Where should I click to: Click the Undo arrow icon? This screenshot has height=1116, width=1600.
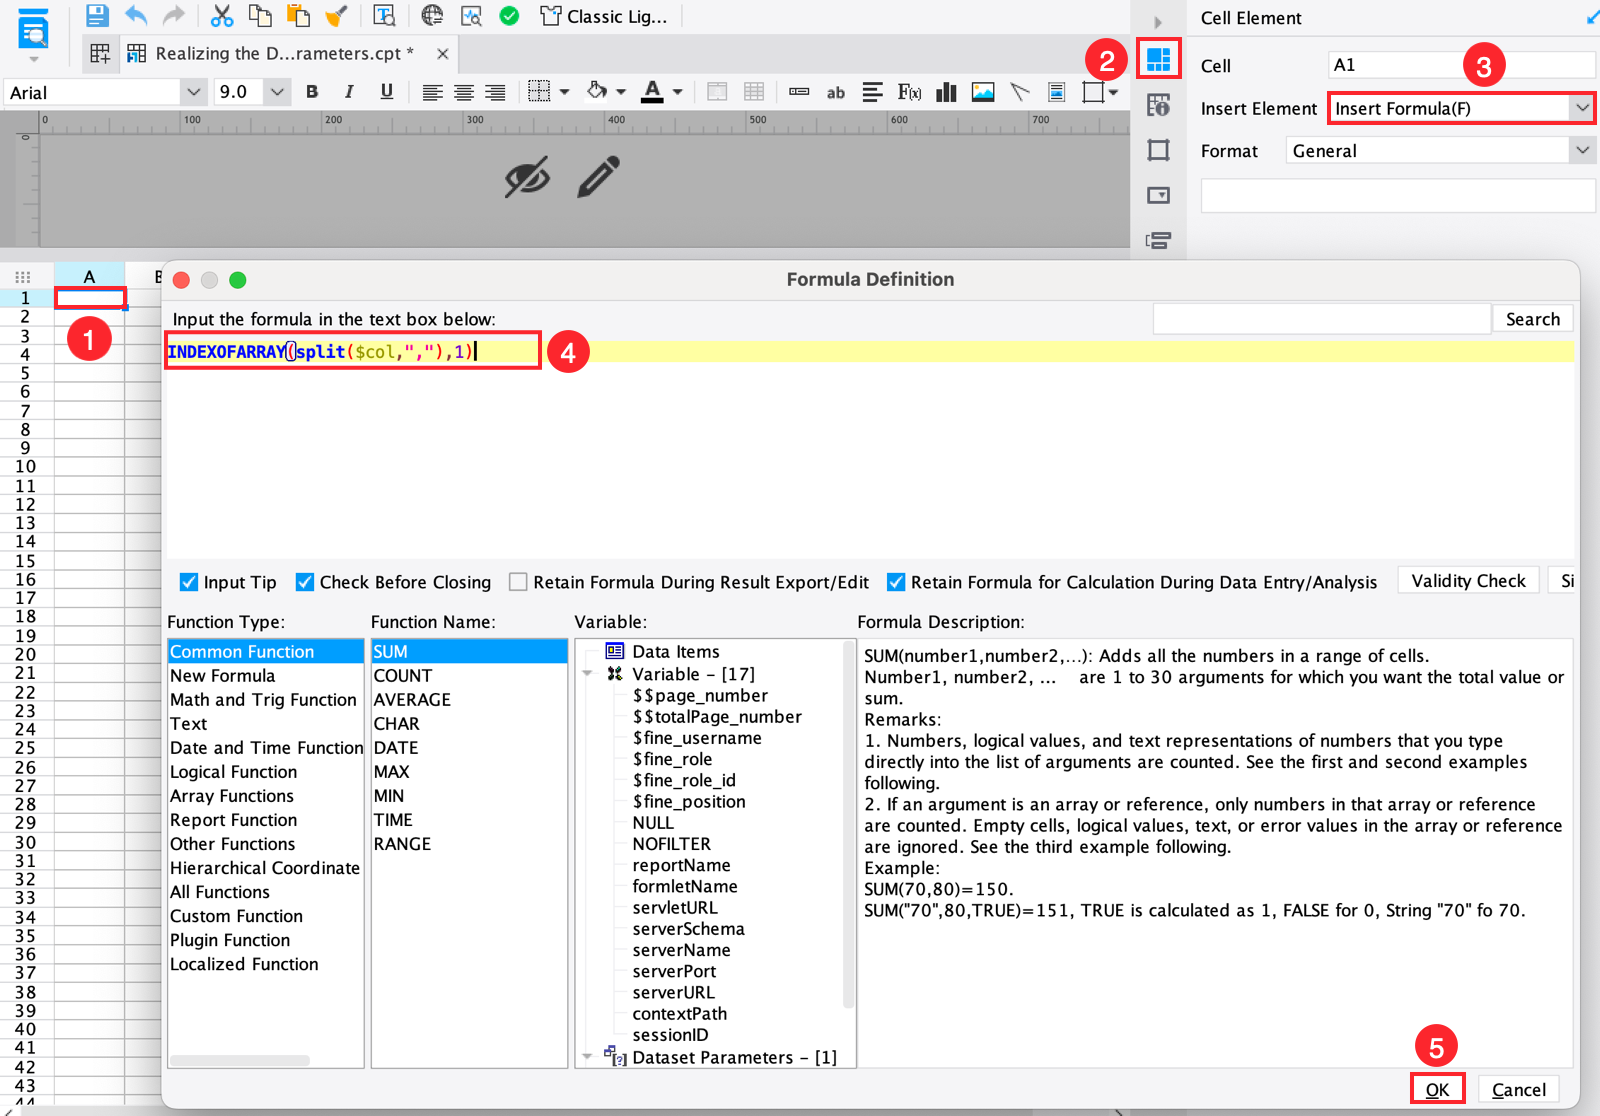click(x=136, y=15)
